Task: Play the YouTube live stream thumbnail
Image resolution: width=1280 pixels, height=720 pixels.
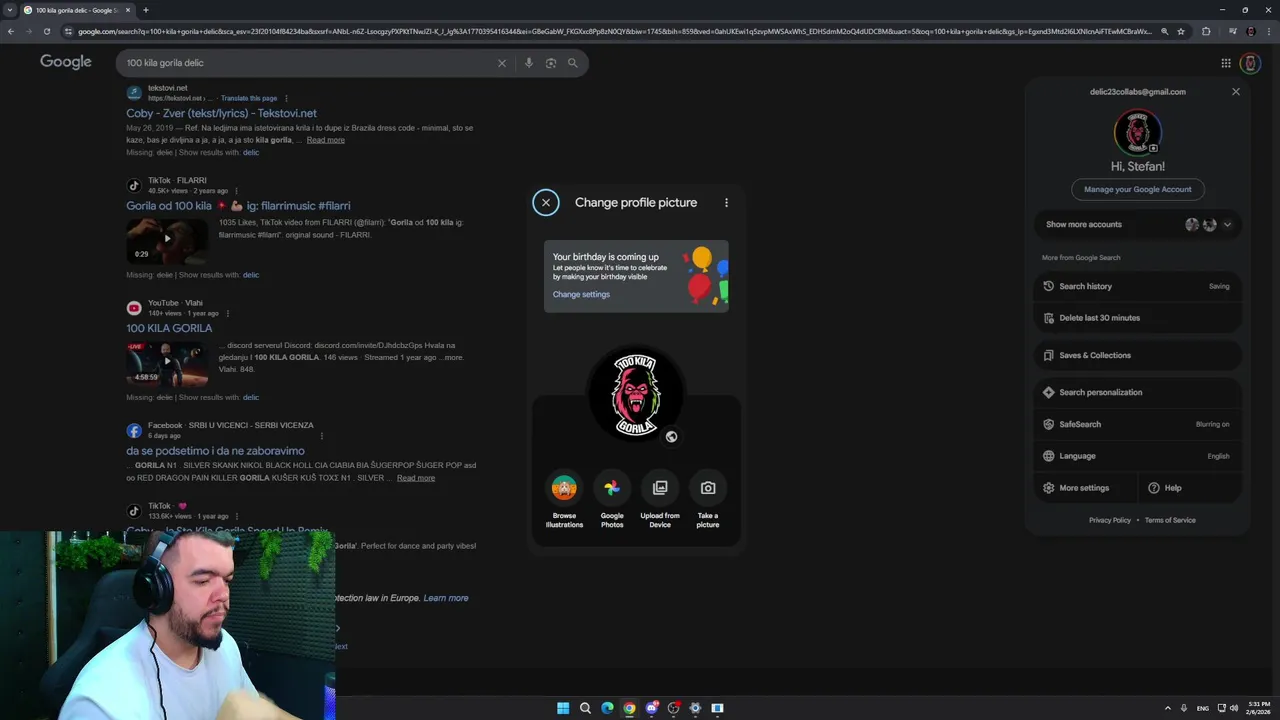Action: coord(167,364)
